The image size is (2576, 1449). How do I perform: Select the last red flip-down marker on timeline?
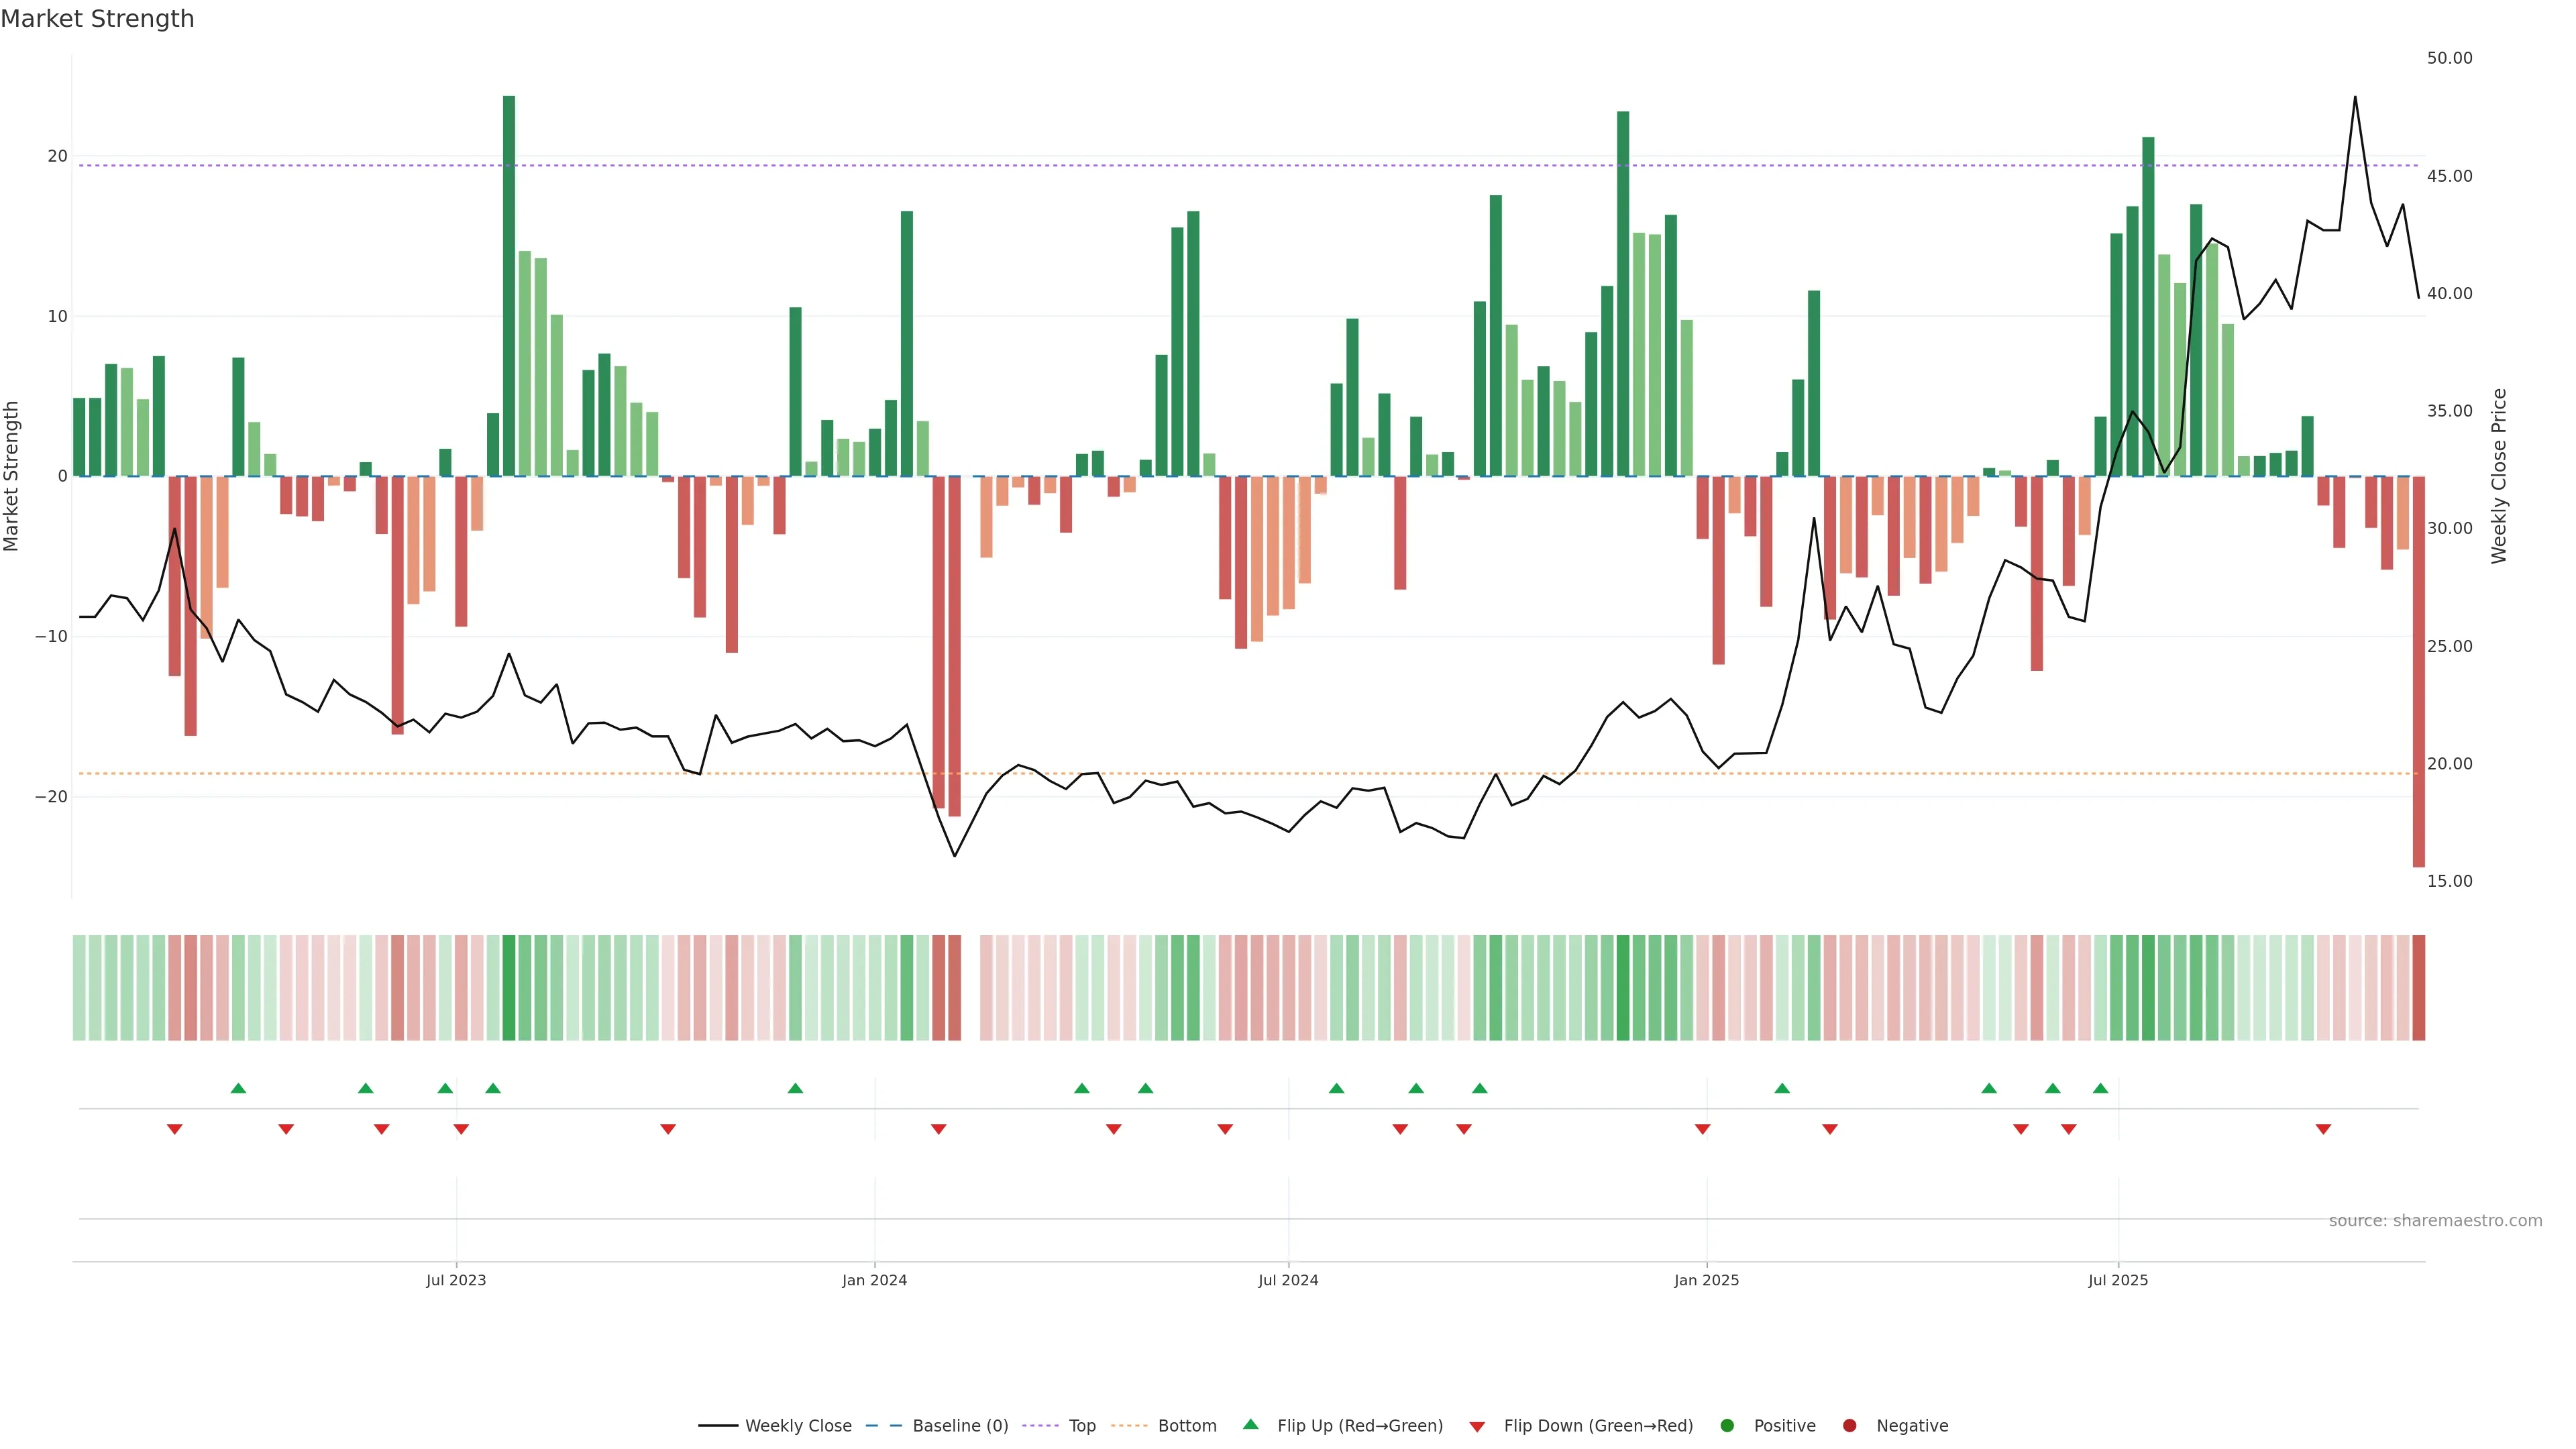tap(2323, 1129)
